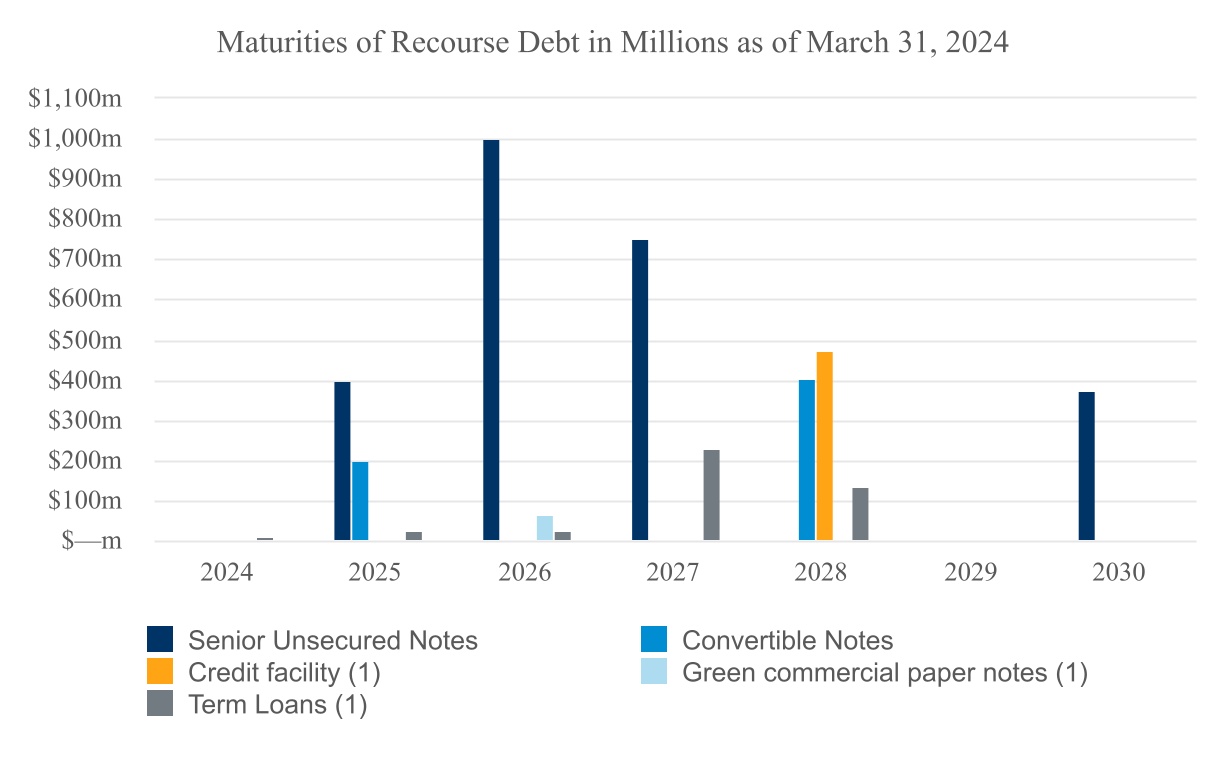Select the 2025 Senior Unsecured Notes bar
The width and height of the screenshot is (1226, 760).
(342, 461)
